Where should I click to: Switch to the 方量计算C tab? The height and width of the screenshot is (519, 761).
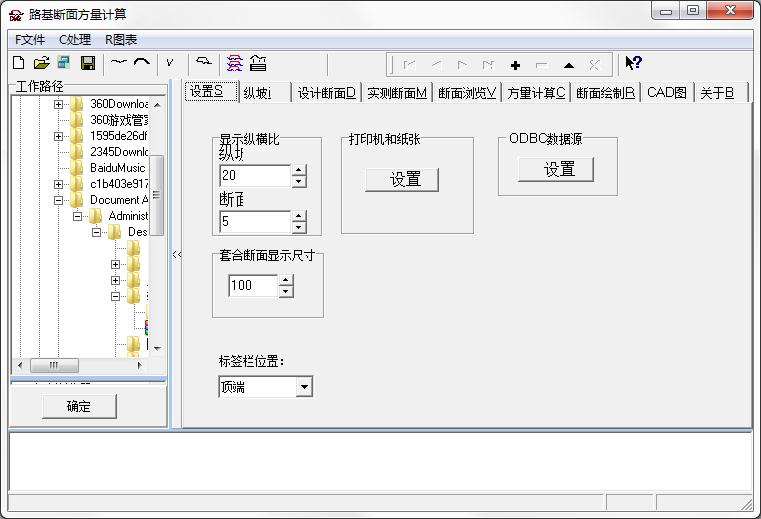(x=536, y=93)
